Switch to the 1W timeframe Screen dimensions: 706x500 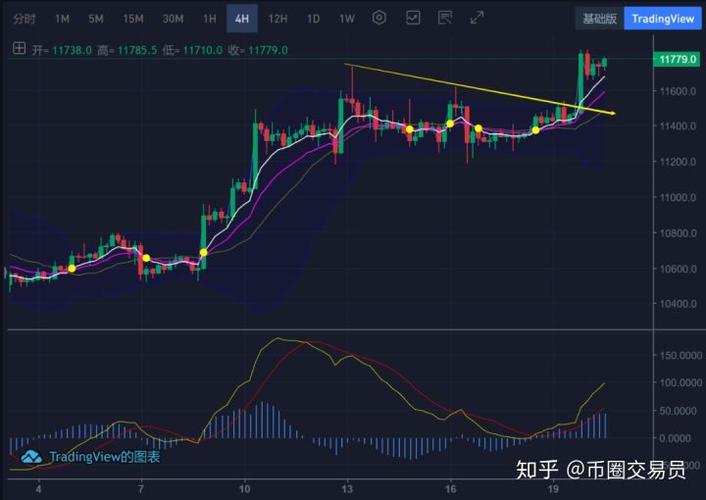coord(347,19)
